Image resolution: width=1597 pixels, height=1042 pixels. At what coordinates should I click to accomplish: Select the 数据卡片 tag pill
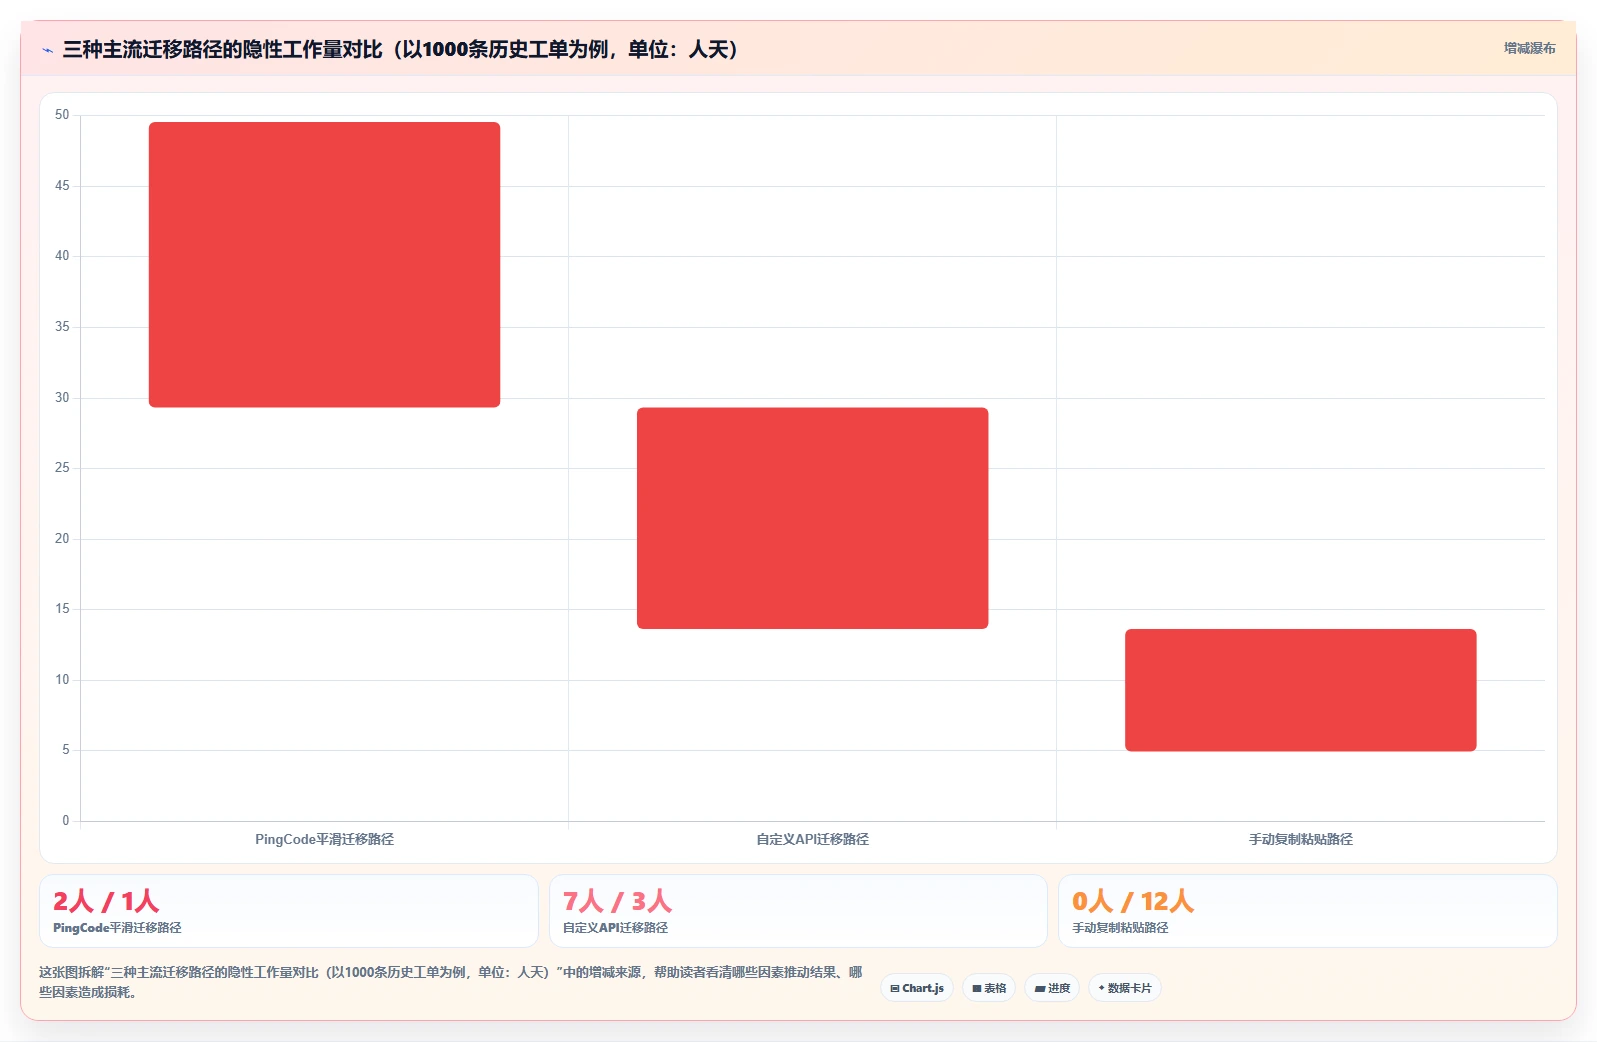pos(1125,988)
